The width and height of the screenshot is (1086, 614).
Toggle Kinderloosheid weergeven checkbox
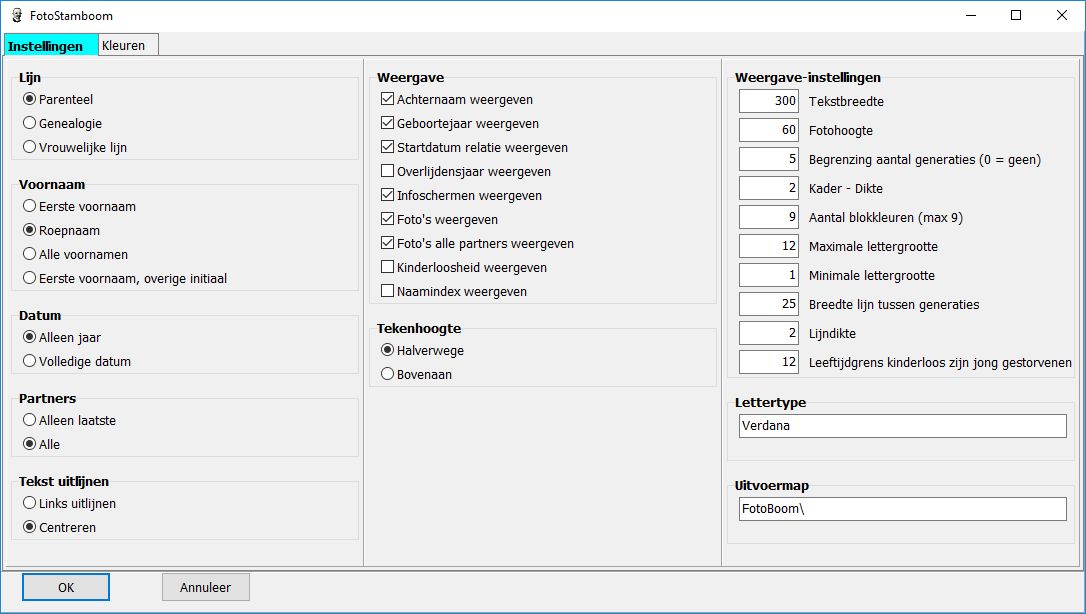[388, 267]
